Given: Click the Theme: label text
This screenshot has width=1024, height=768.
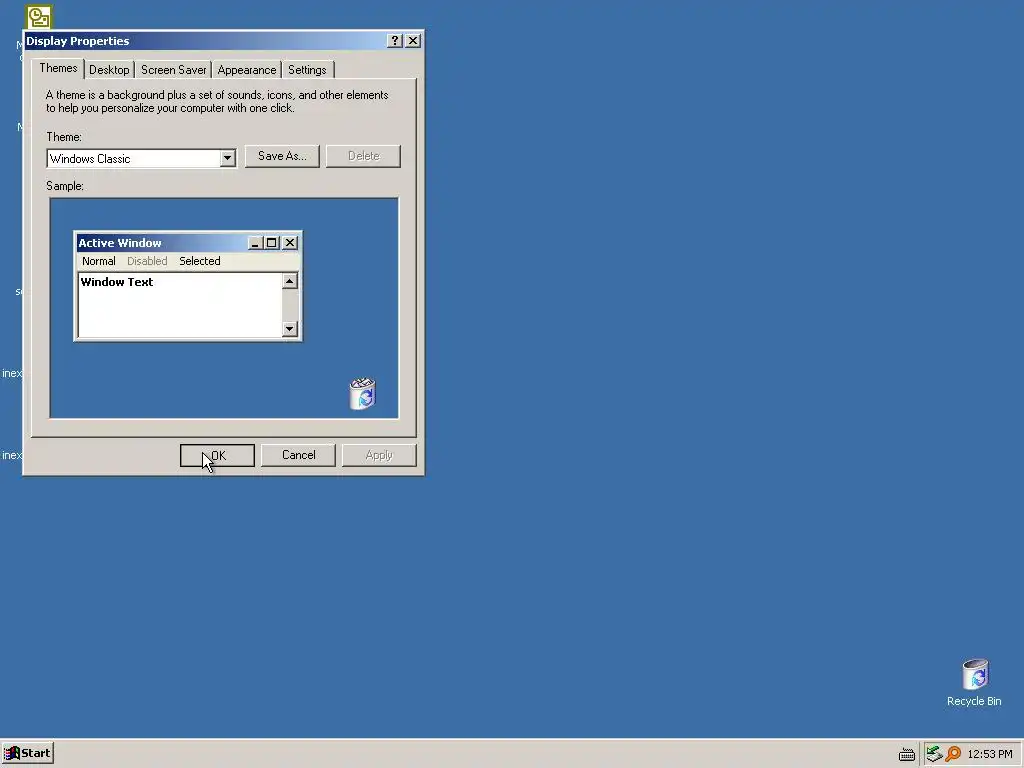Looking at the screenshot, I should tap(64, 137).
